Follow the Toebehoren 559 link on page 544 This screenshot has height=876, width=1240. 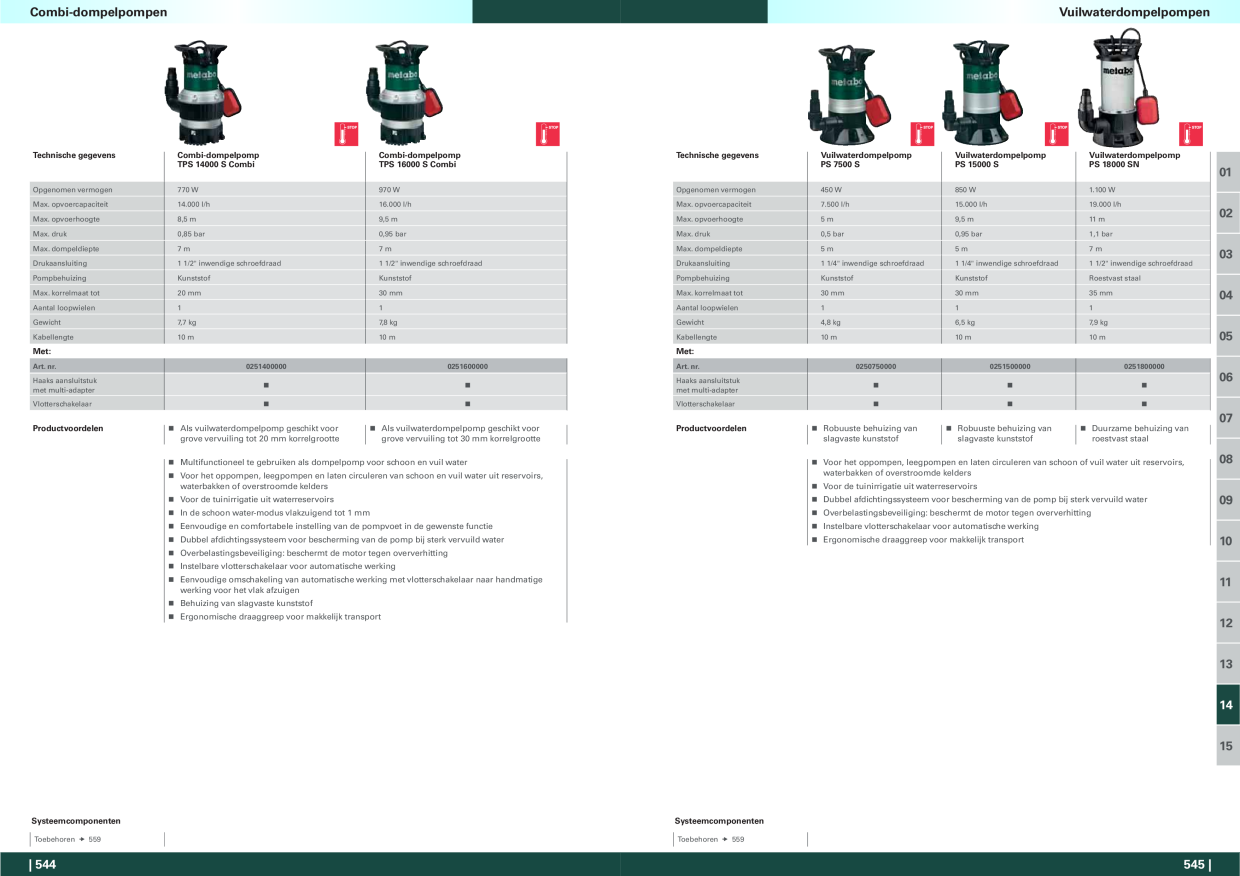68,839
